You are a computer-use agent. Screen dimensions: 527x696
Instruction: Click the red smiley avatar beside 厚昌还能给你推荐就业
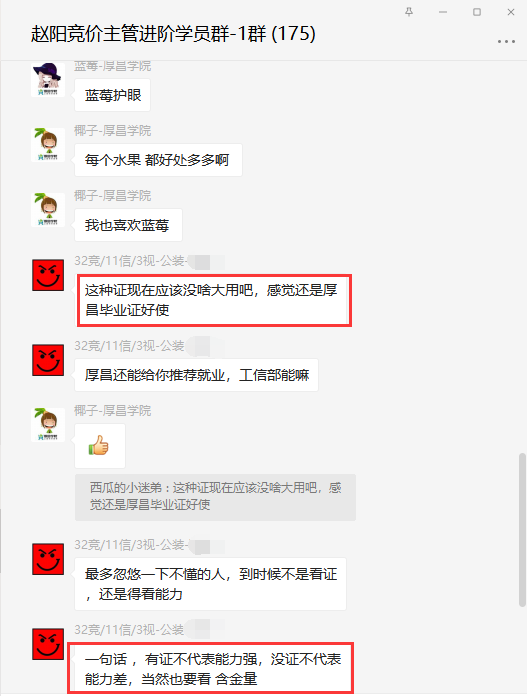(x=48, y=360)
